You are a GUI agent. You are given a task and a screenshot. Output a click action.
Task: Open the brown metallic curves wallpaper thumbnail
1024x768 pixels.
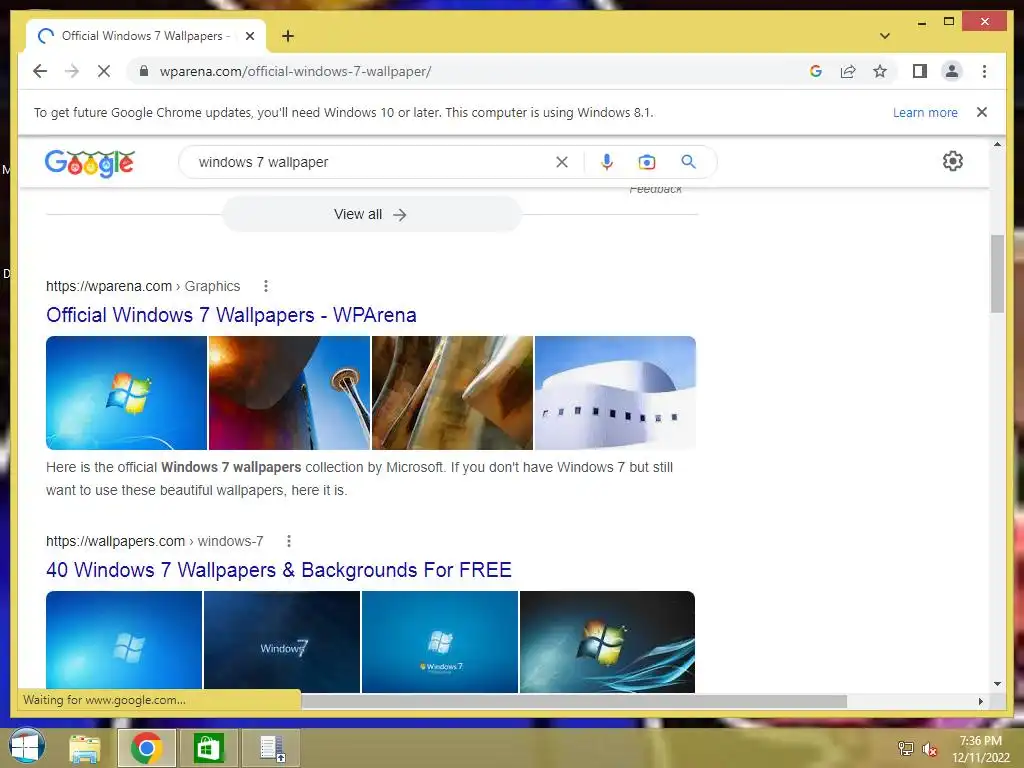453,392
